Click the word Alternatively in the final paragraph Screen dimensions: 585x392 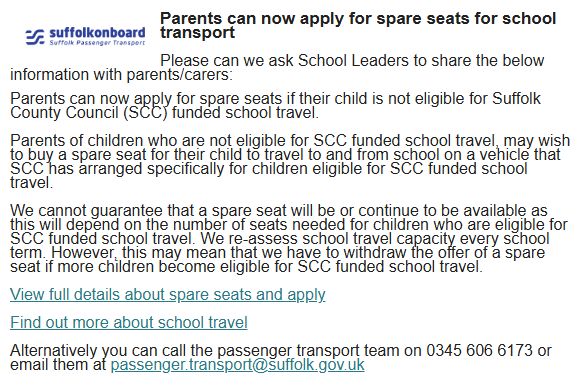pos(53,351)
